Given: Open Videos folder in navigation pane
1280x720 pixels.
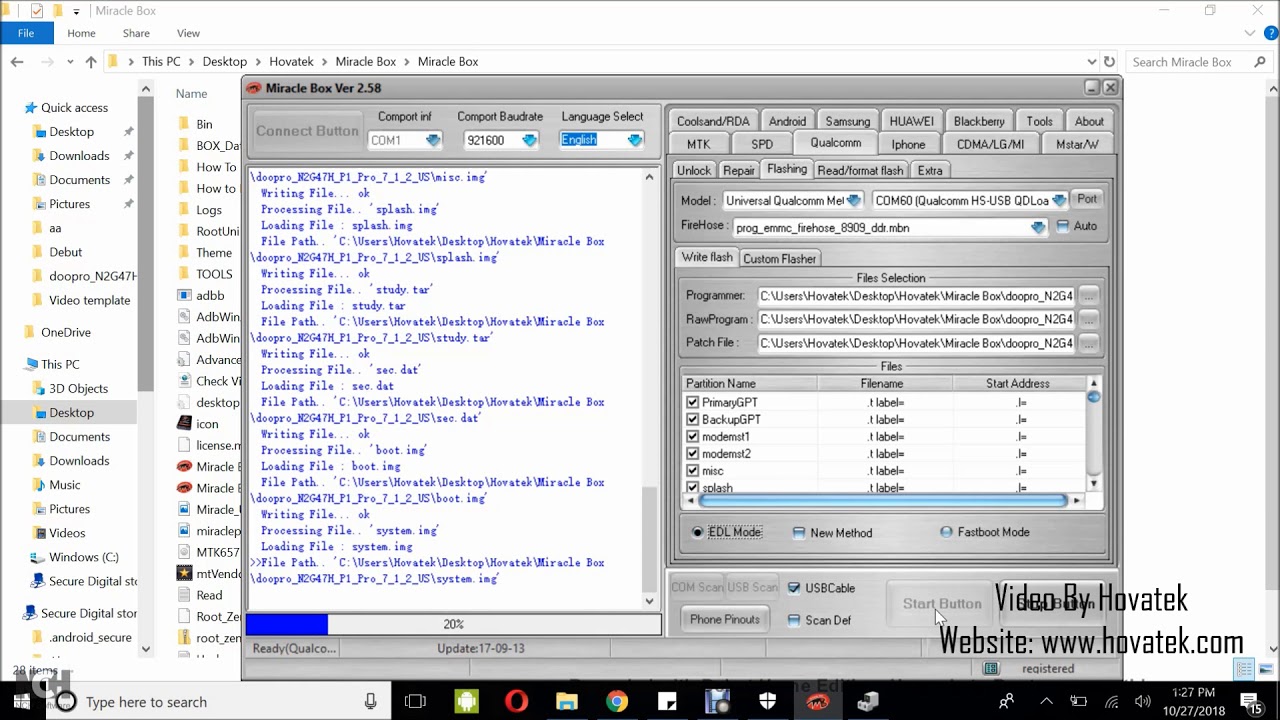Looking at the screenshot, I should [x=67, y=533].
